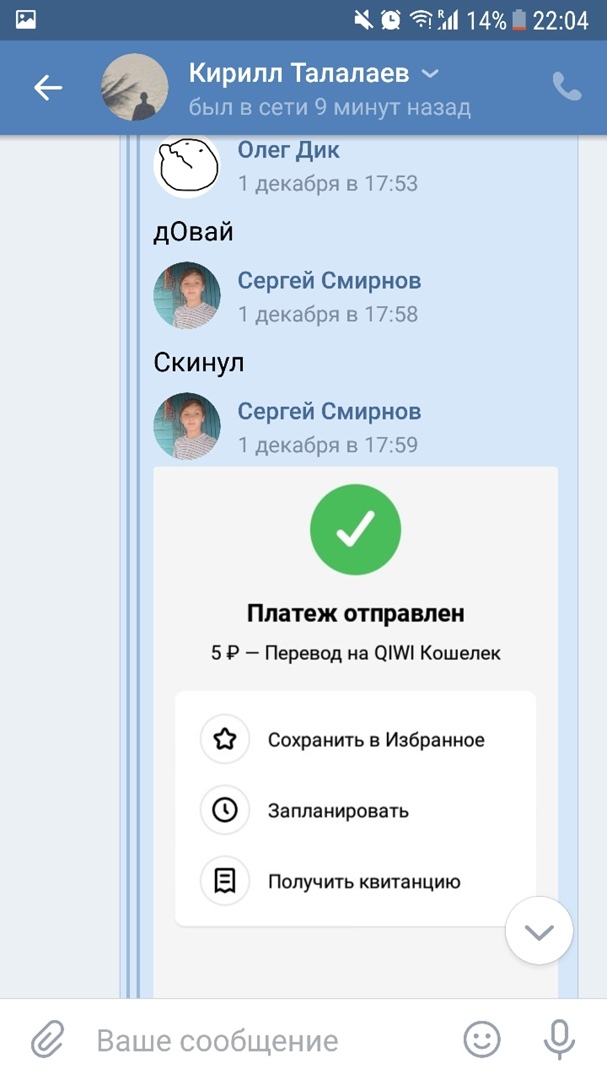The width and height of the screenshot is (607, 1080).
Task: Tap the receipt icon for квитанцию
Action: click(x=225, y=881)
